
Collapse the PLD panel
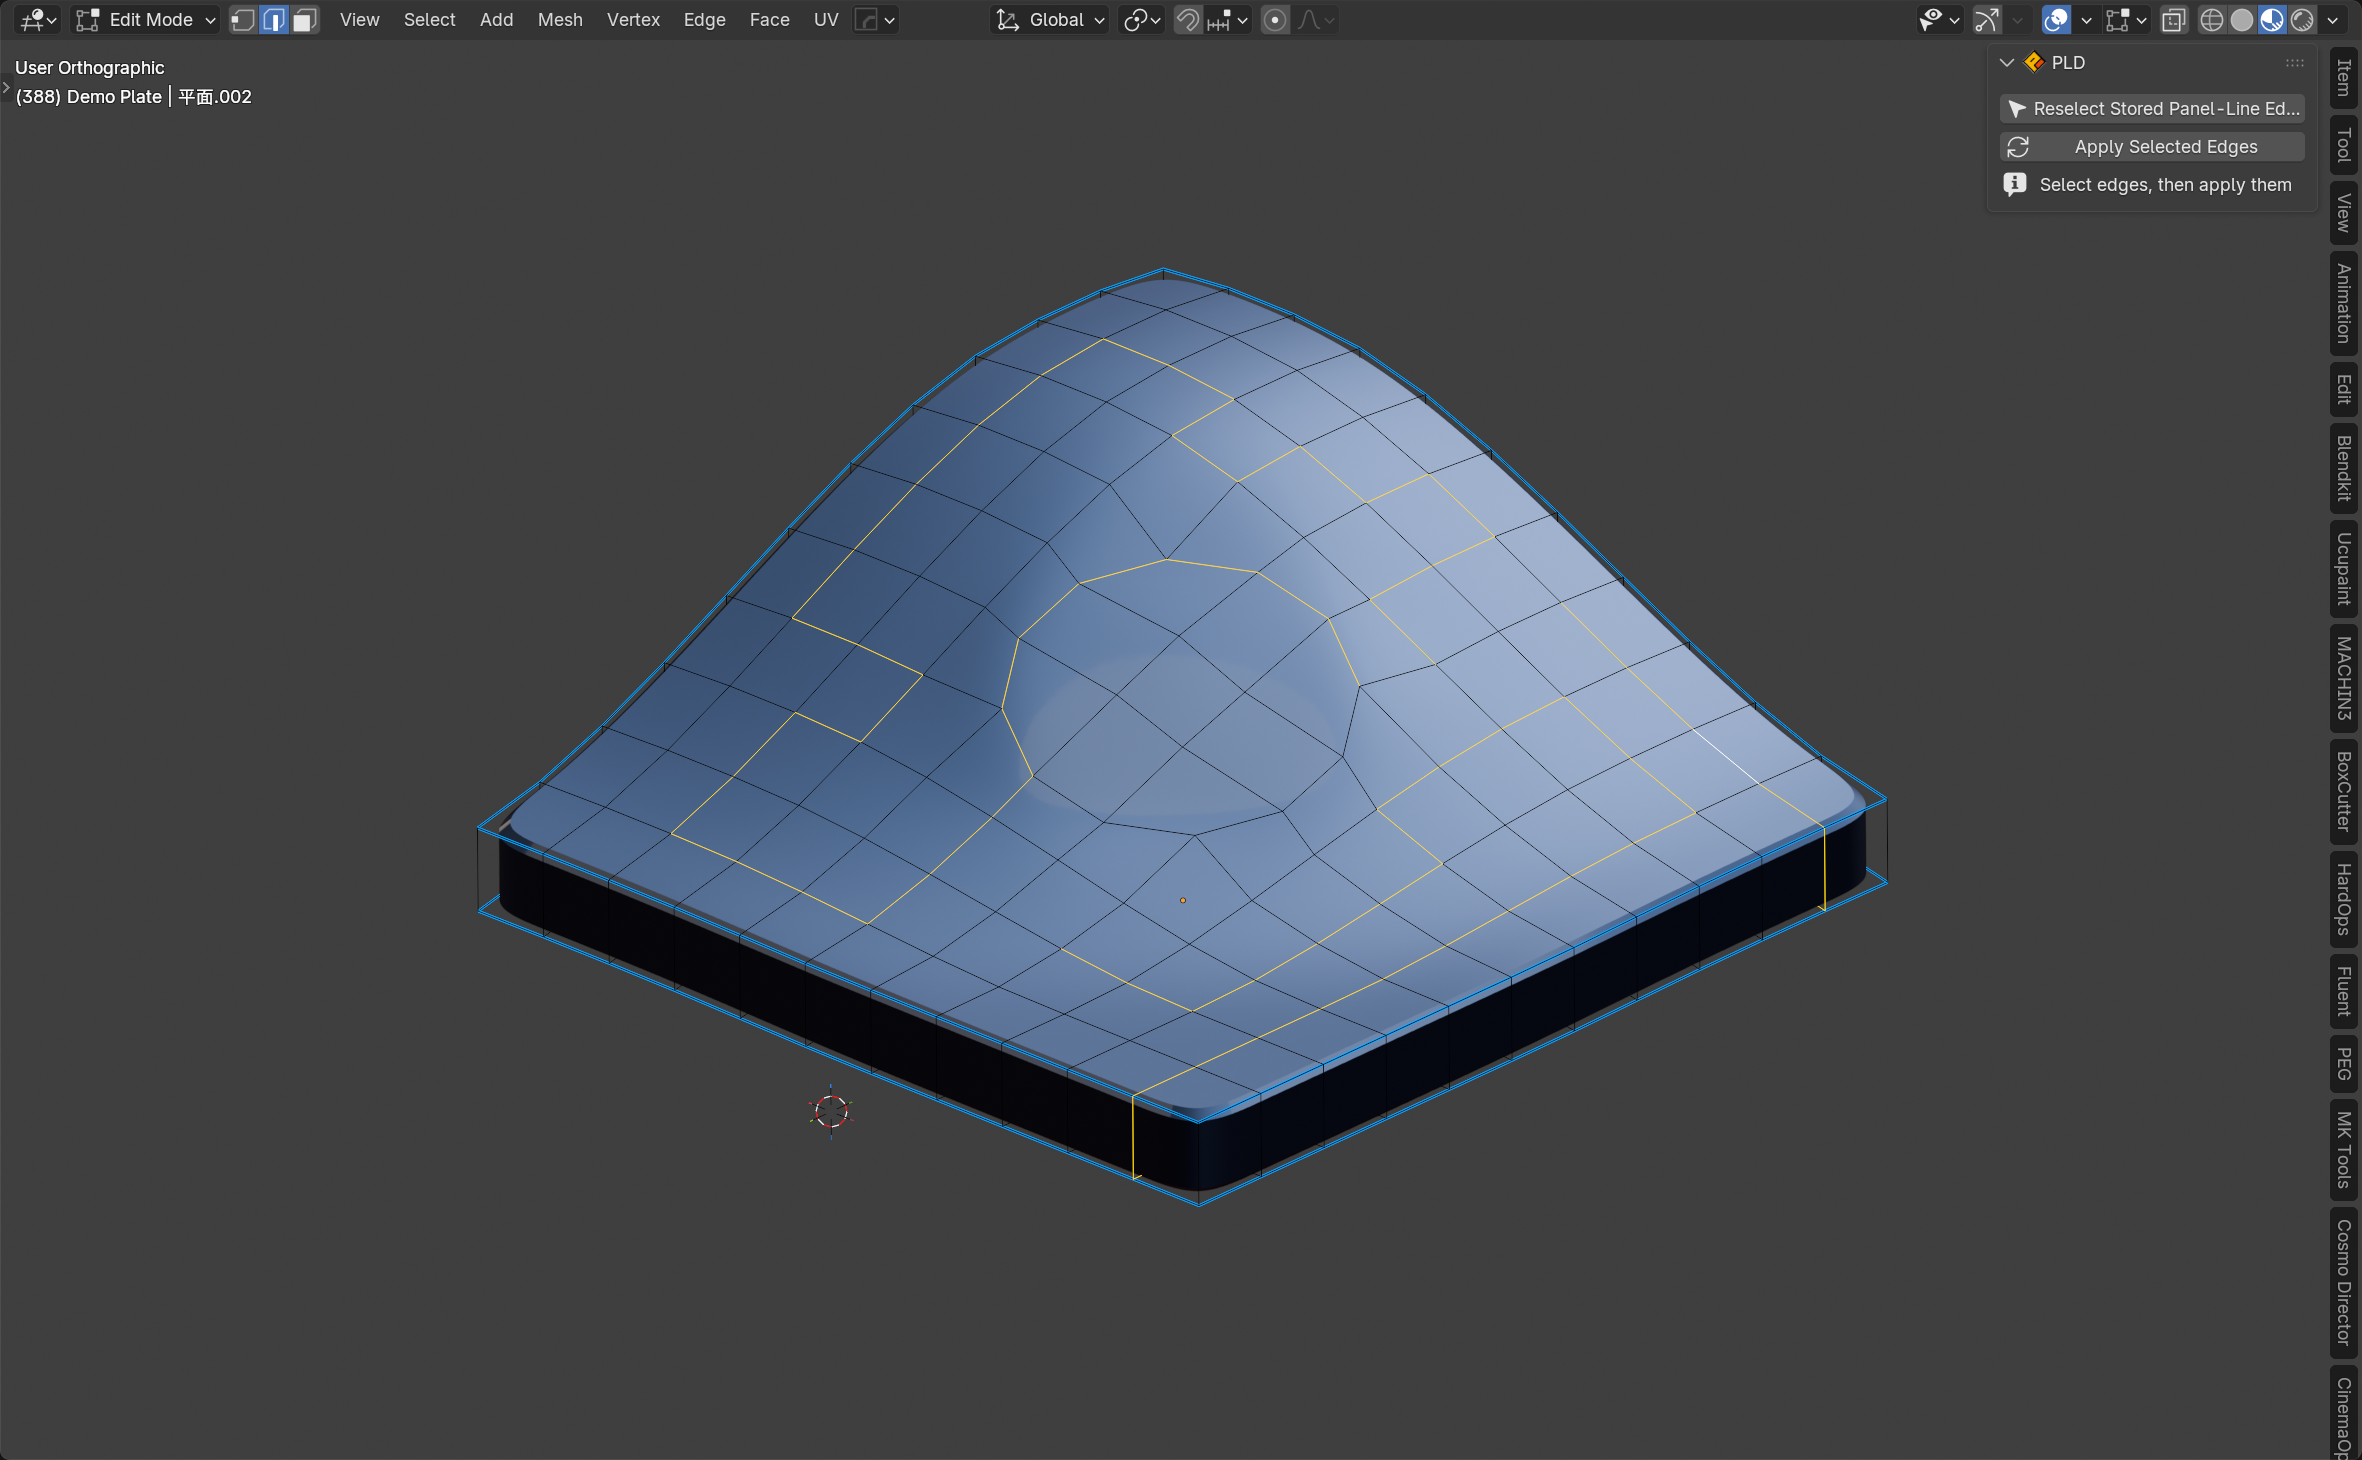pyautogui.click(x=2006, y=62)
